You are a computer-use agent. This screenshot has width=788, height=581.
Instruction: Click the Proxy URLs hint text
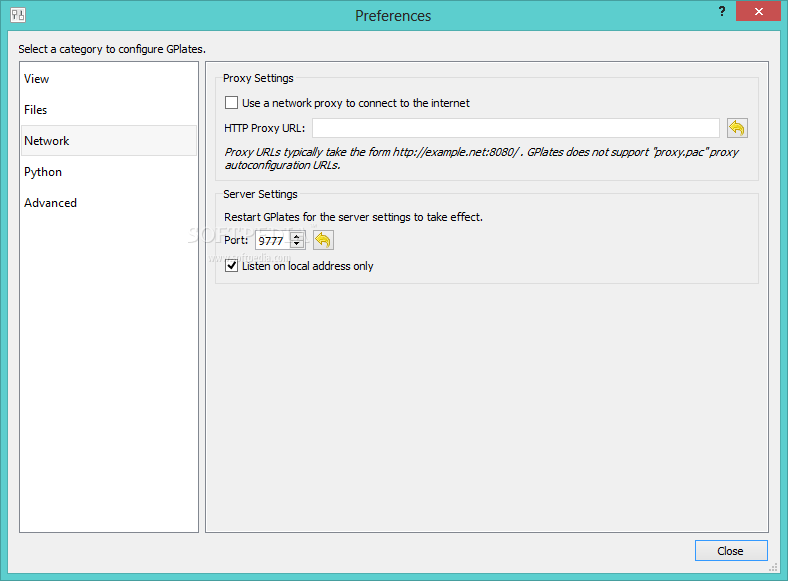coord(481,158)
